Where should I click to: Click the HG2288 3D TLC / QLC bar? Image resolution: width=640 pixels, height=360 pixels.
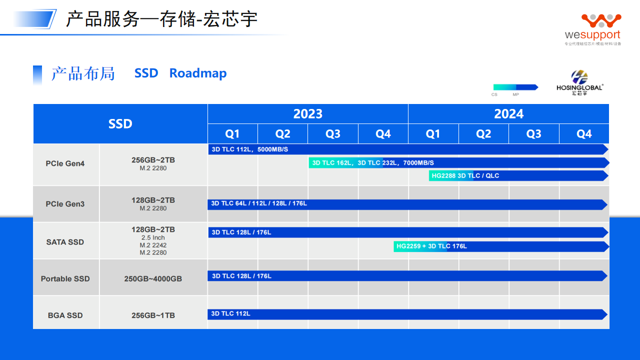518,176
